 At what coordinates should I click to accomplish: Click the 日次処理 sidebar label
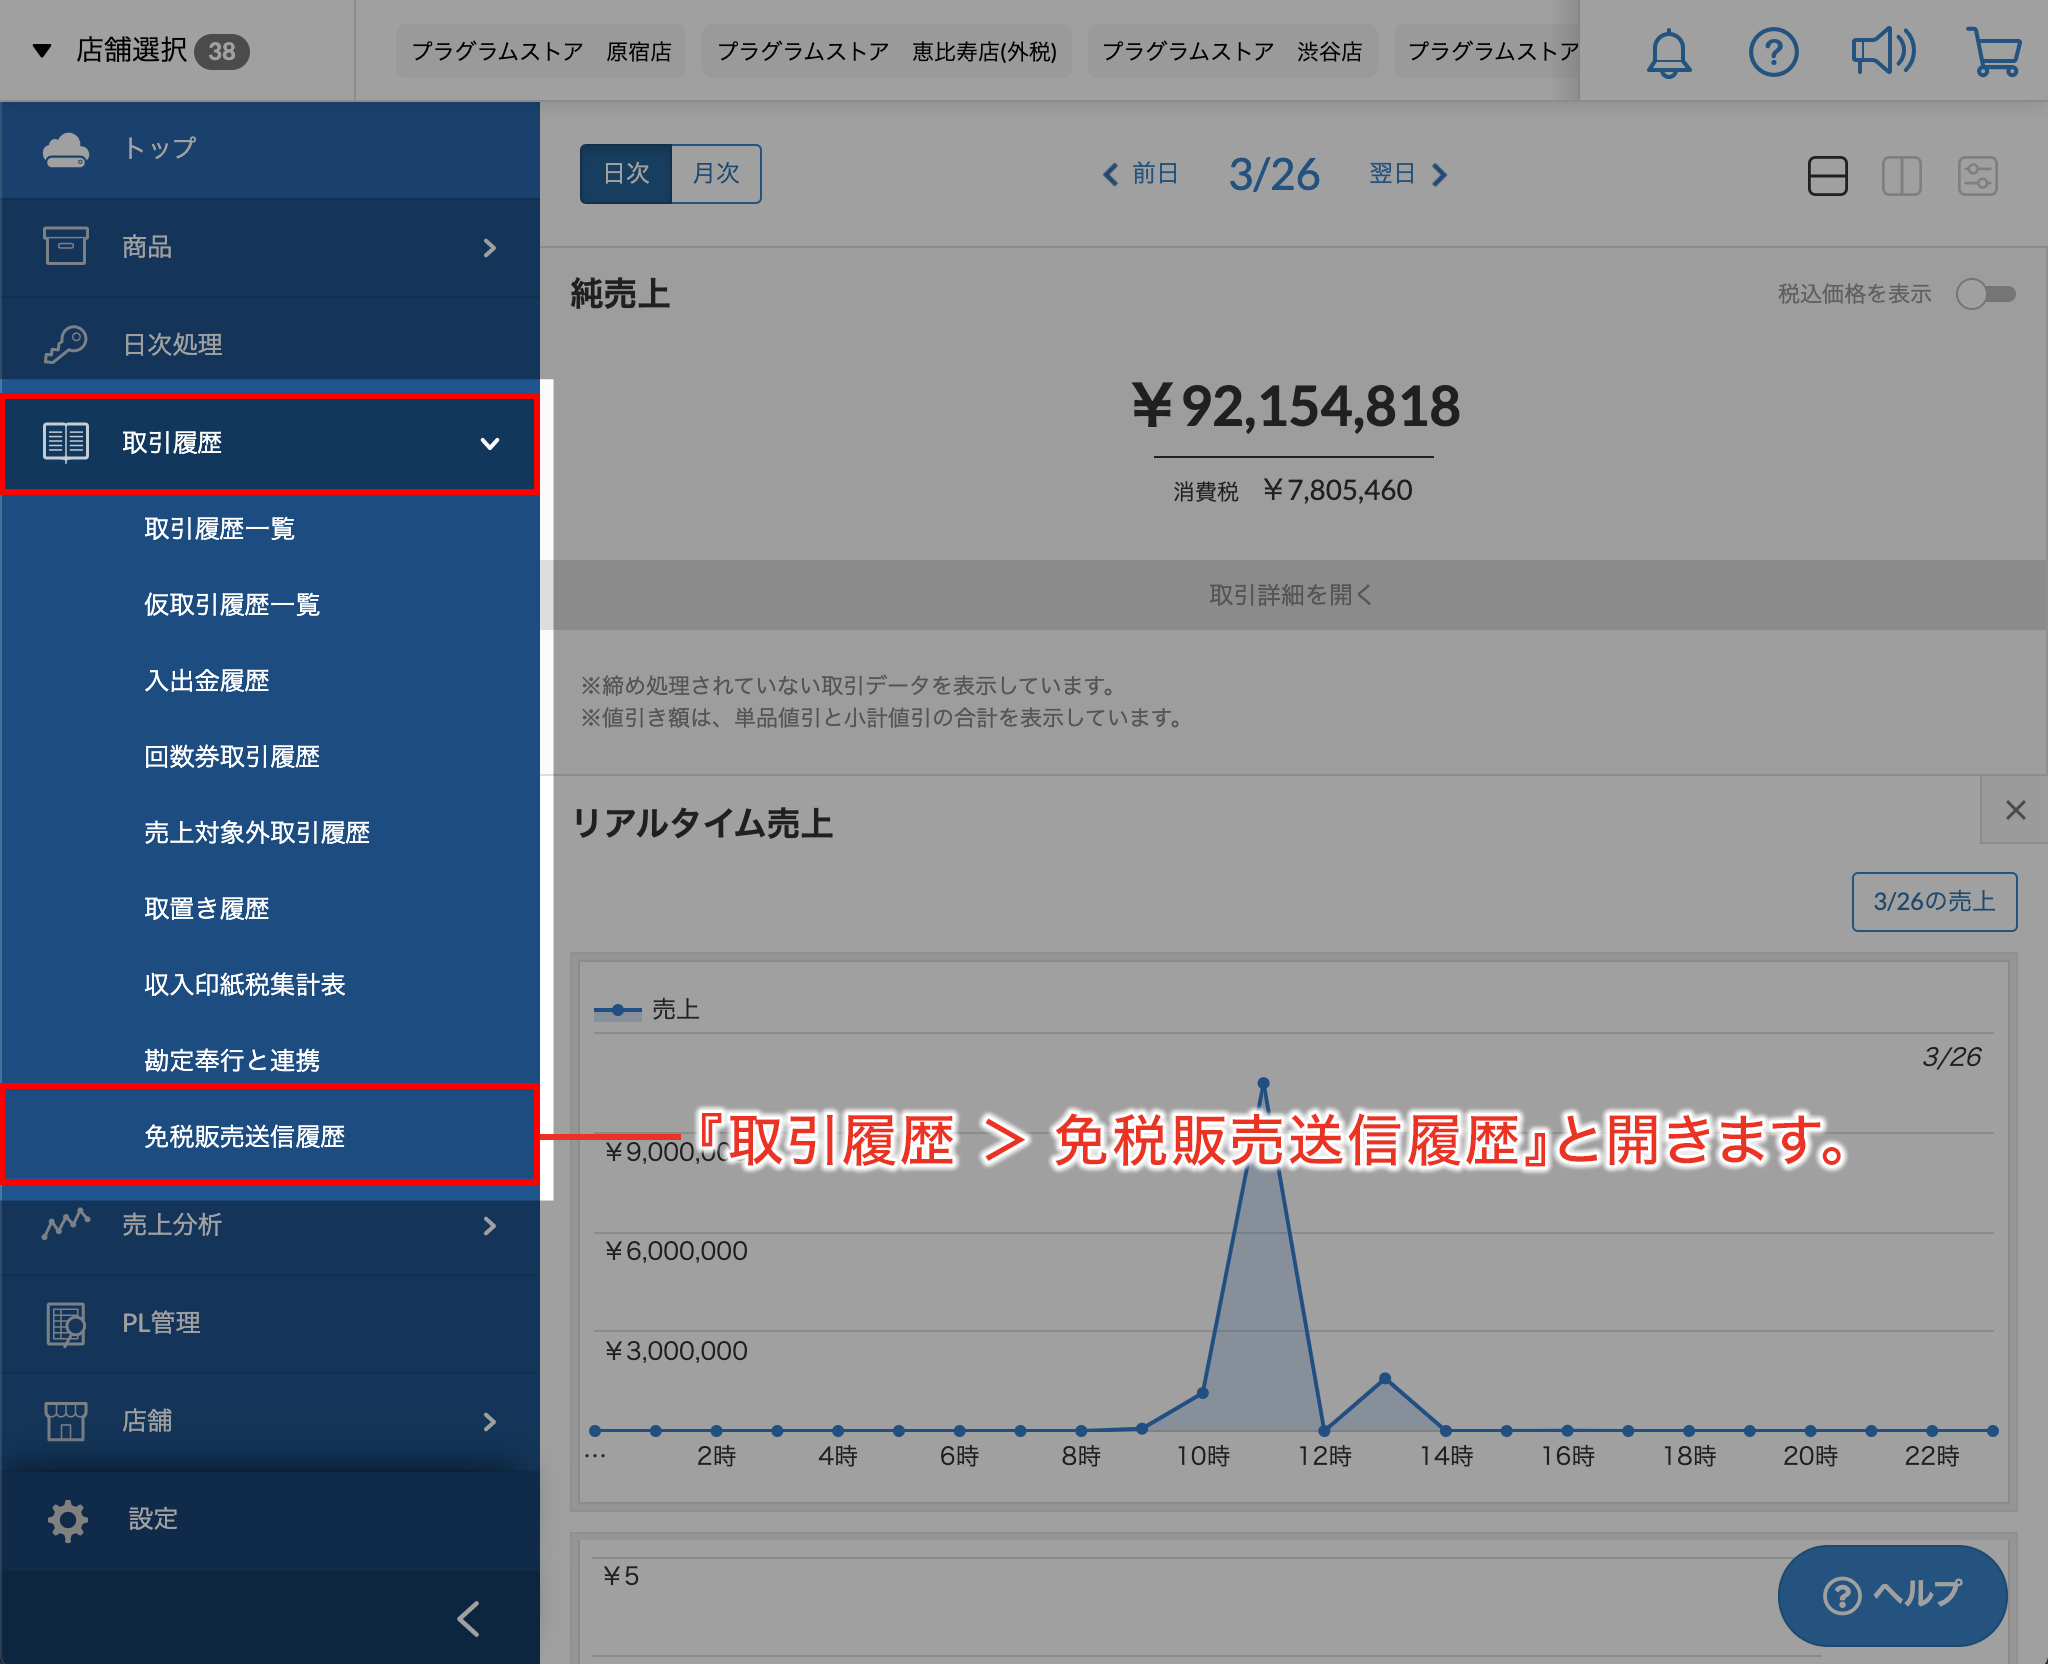pyautogui.click(x=172, y=345)
